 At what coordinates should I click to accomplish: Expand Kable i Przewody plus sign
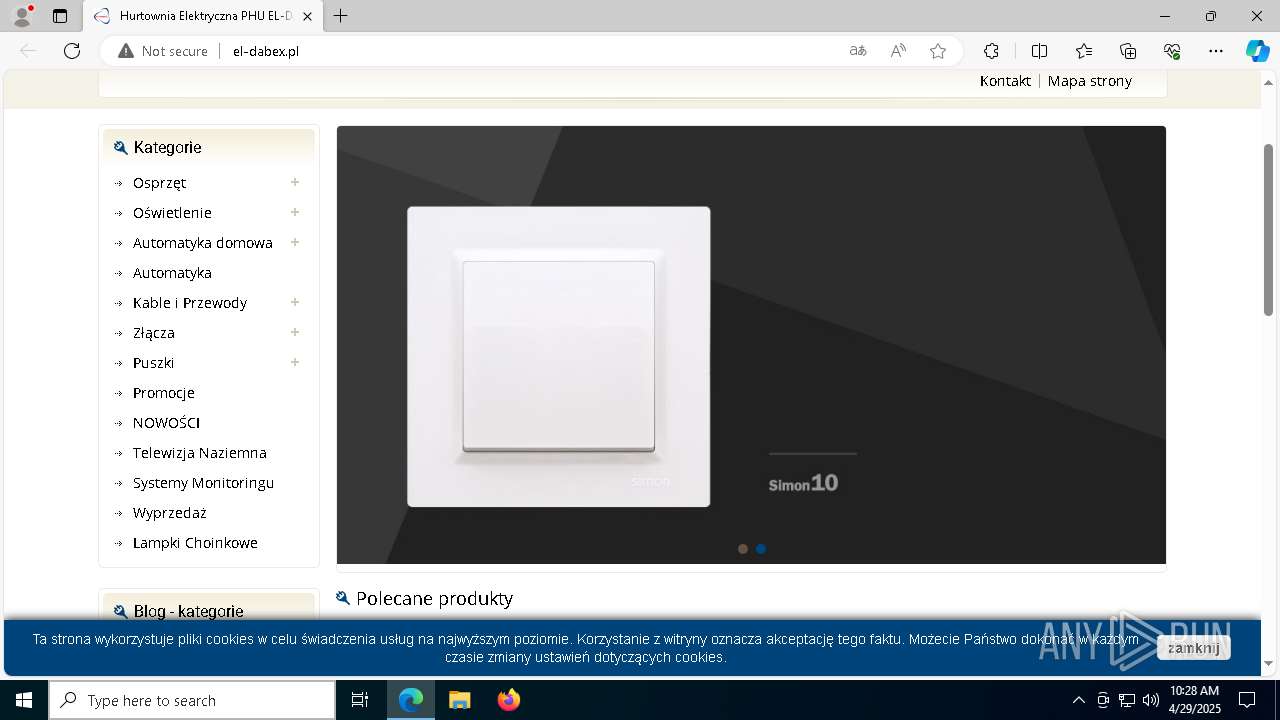295,302
